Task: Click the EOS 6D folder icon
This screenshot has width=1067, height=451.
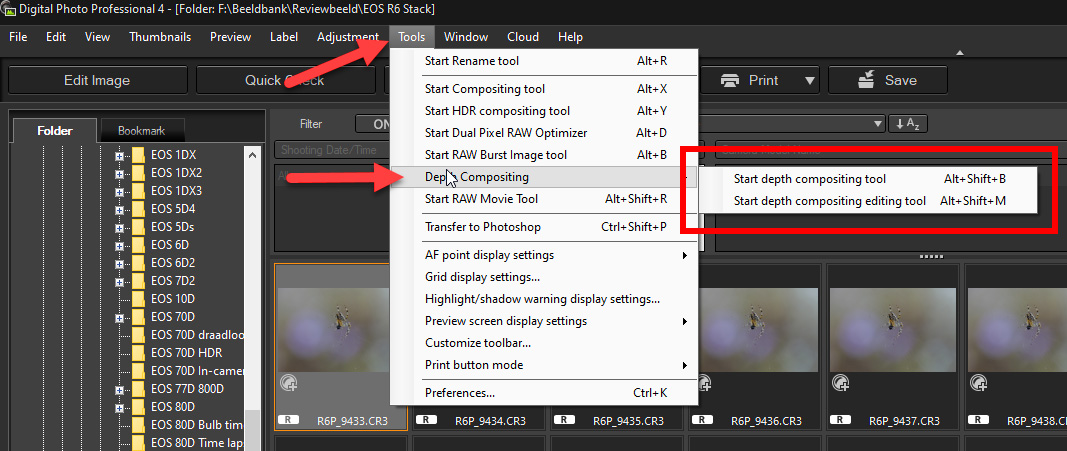Action: click(138, 245)
